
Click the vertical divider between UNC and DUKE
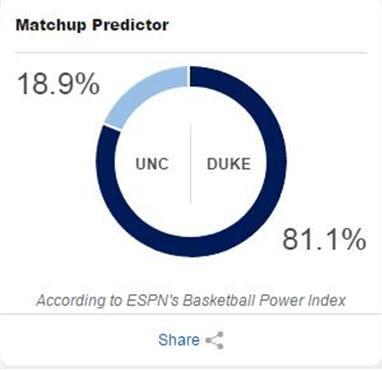coord(190,163)
